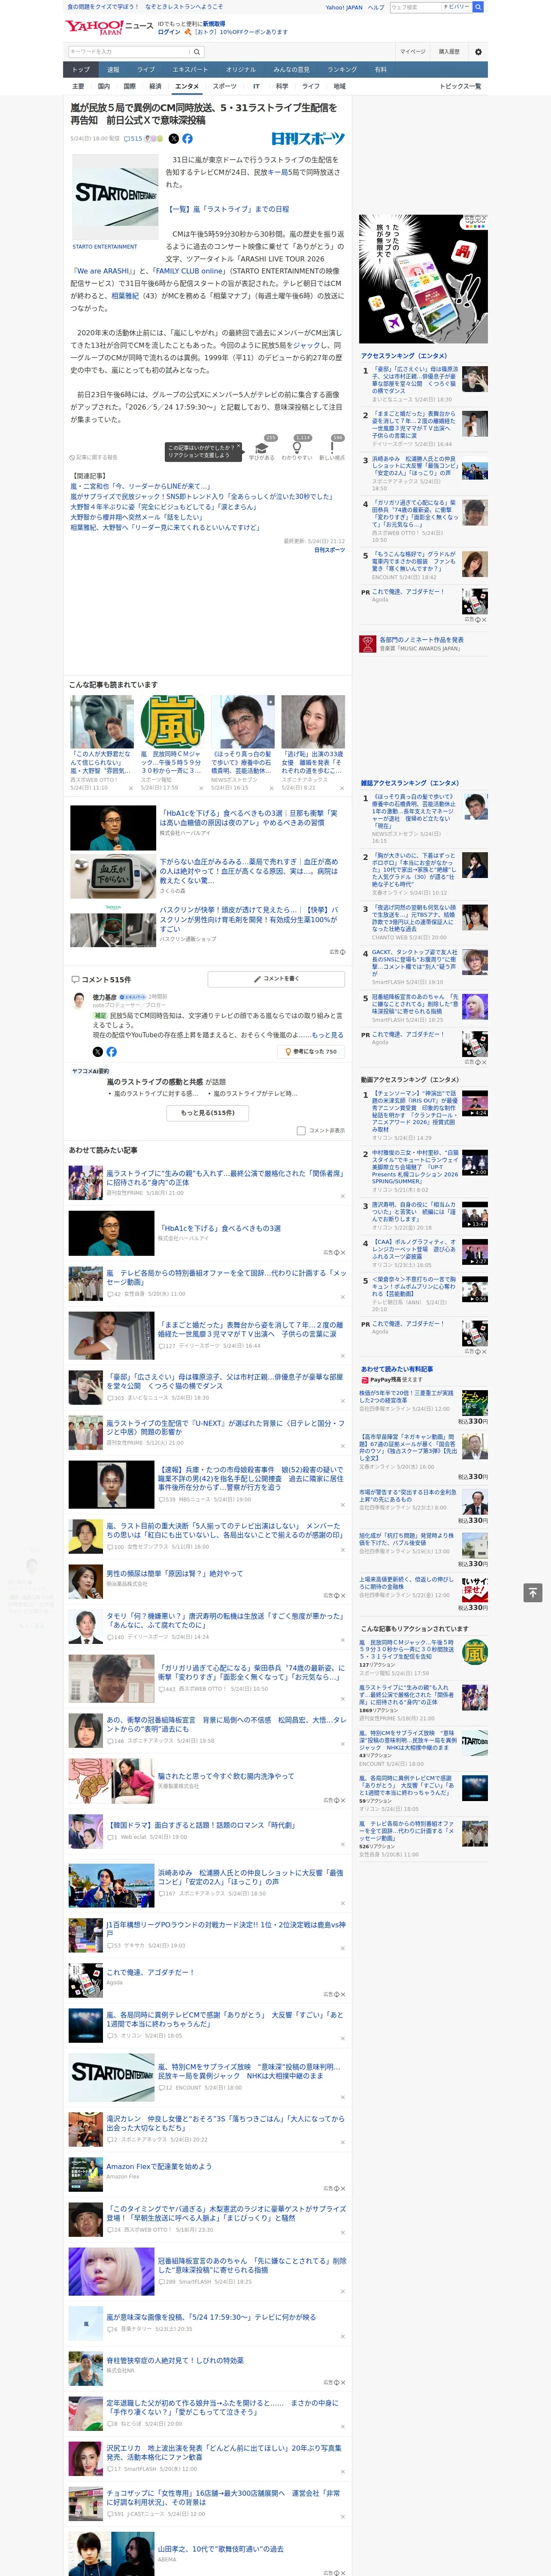Share article on X below headline
Image resolution: width=551 pixels, height=2576 pixels.
[174, 139]
